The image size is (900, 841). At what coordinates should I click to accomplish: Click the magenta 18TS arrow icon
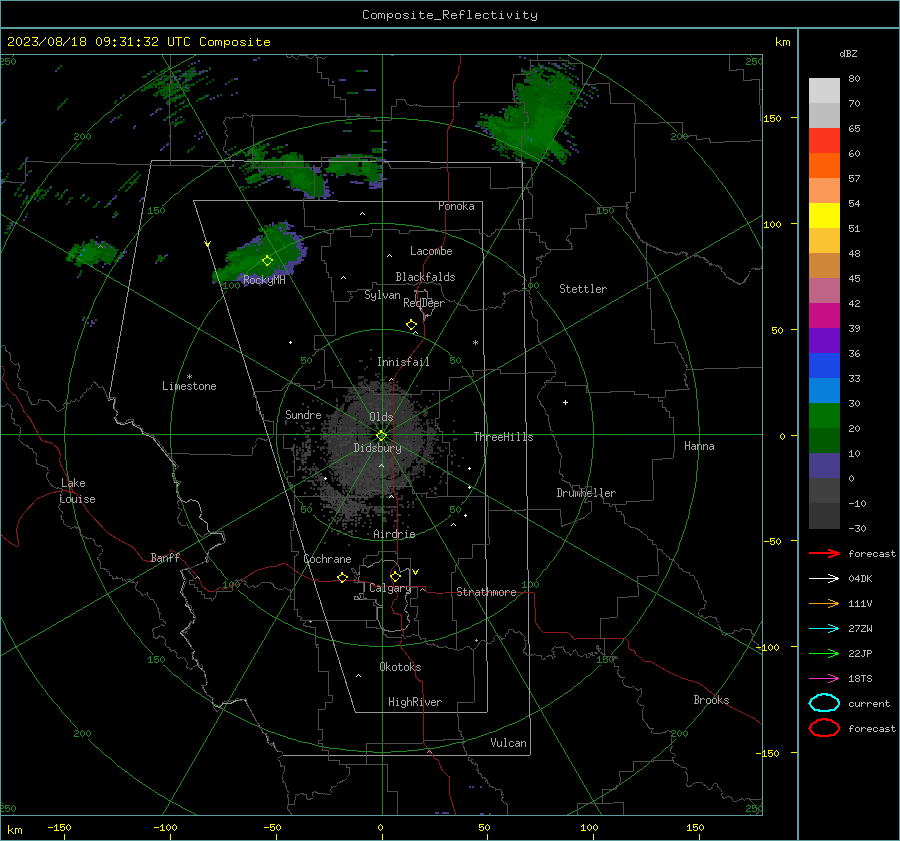[x=824, y=679]
